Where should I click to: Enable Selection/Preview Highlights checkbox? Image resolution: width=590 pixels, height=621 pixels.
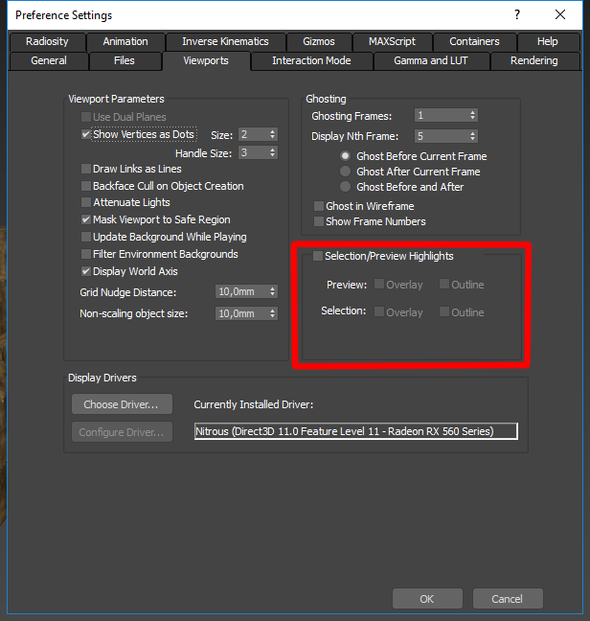tap(318, 256)
